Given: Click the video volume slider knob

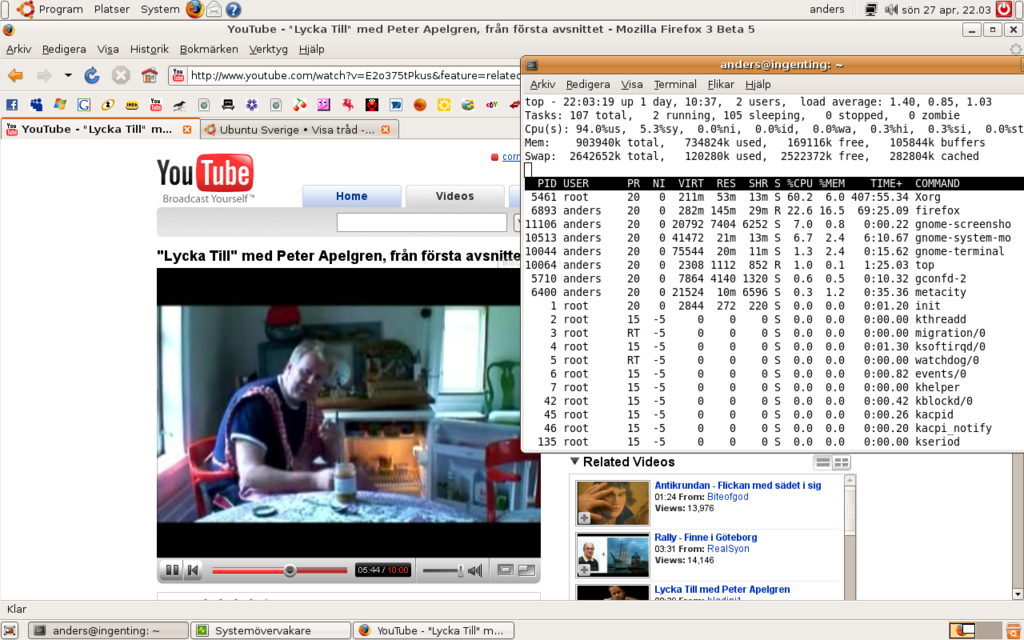Looking at the screenshot, I should tap(460, 571).
